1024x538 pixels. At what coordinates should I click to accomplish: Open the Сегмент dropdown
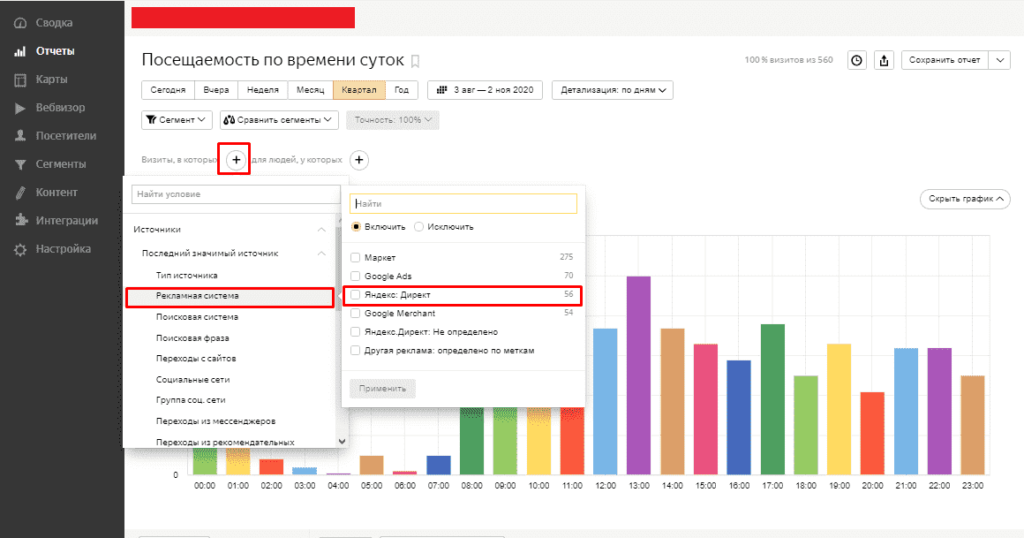176,120
